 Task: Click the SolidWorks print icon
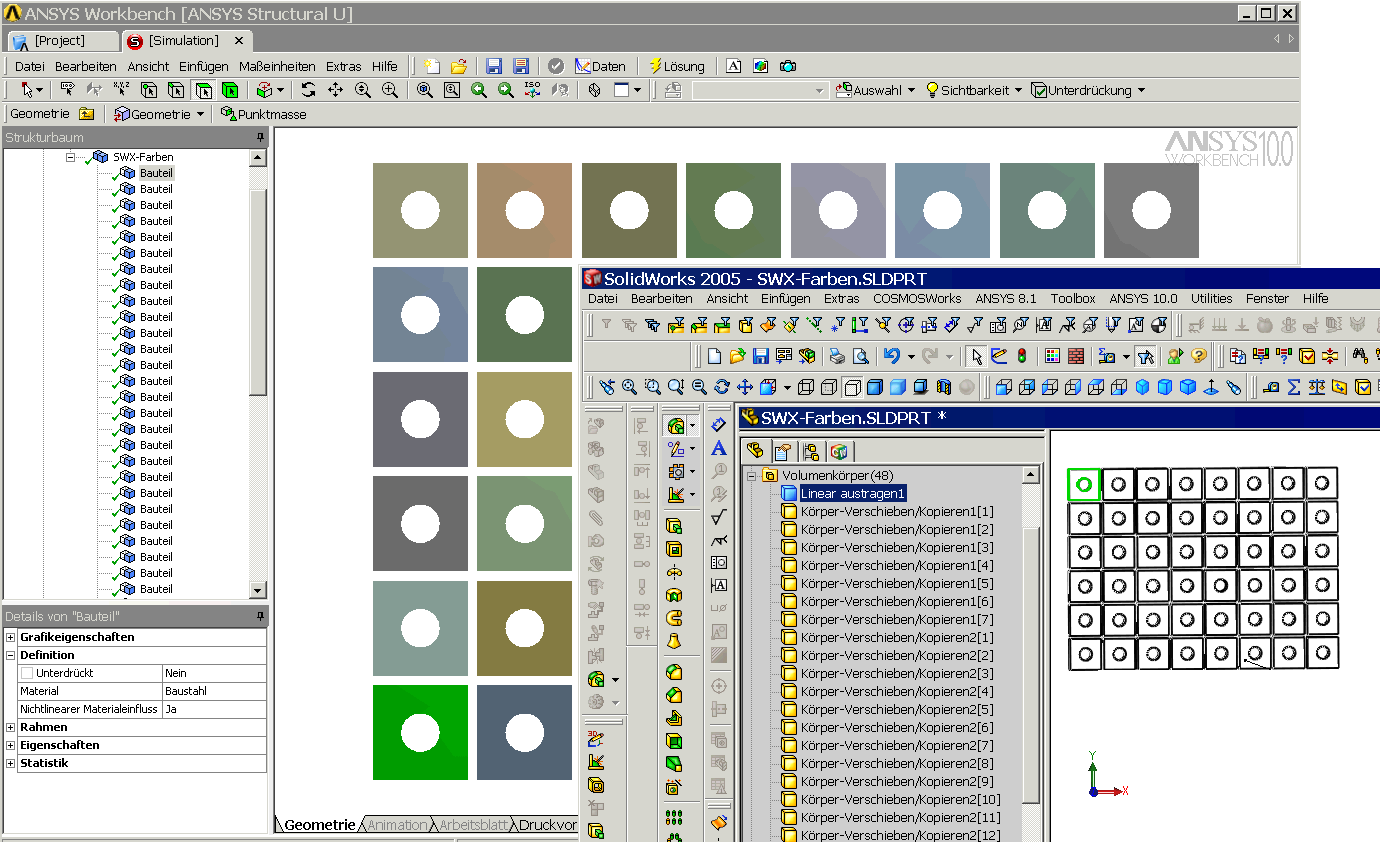(836, 356)
